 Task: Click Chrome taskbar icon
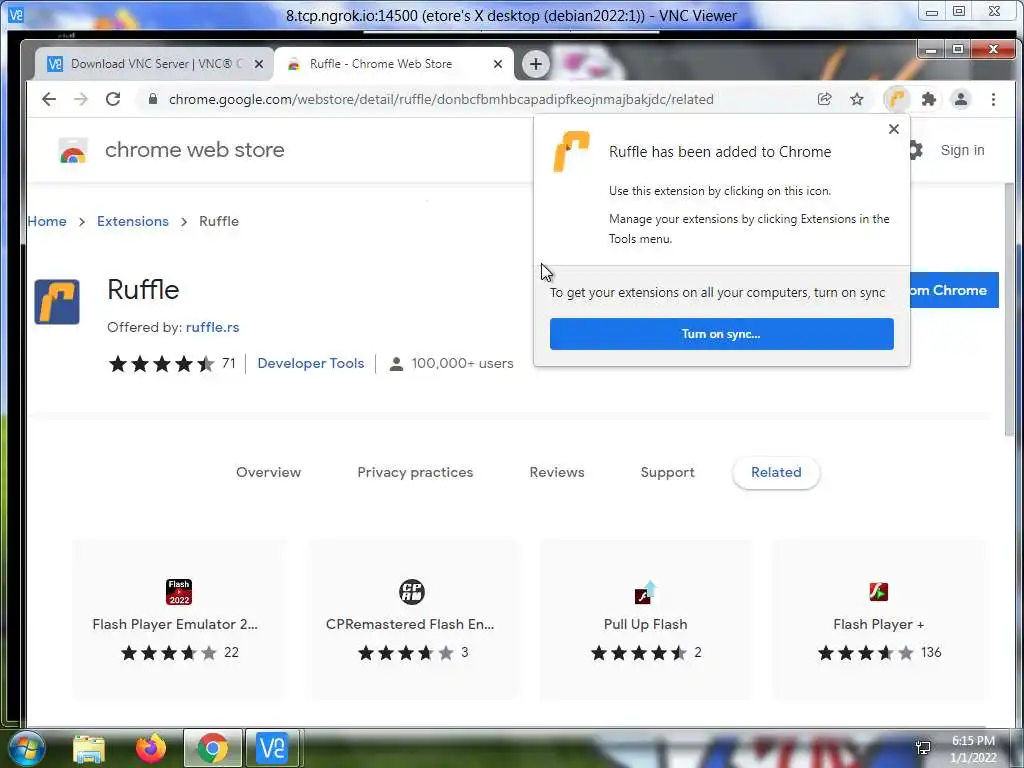tap(213, 748)
